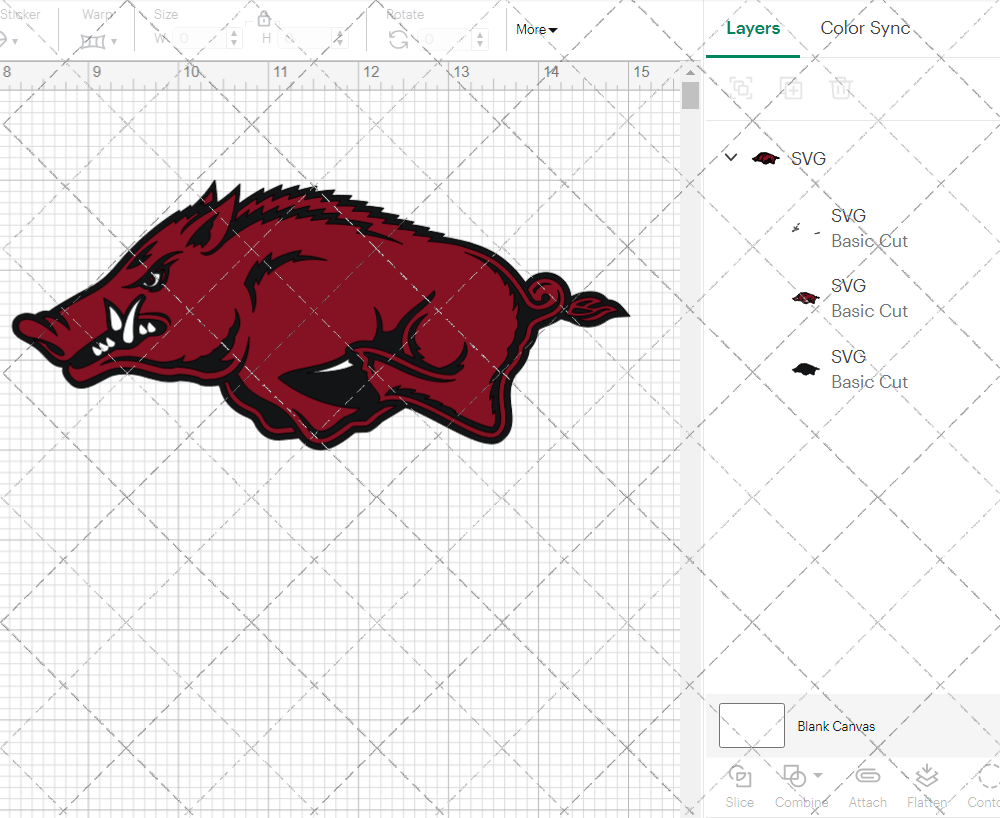Use the Attach tool

pos(867,787)
